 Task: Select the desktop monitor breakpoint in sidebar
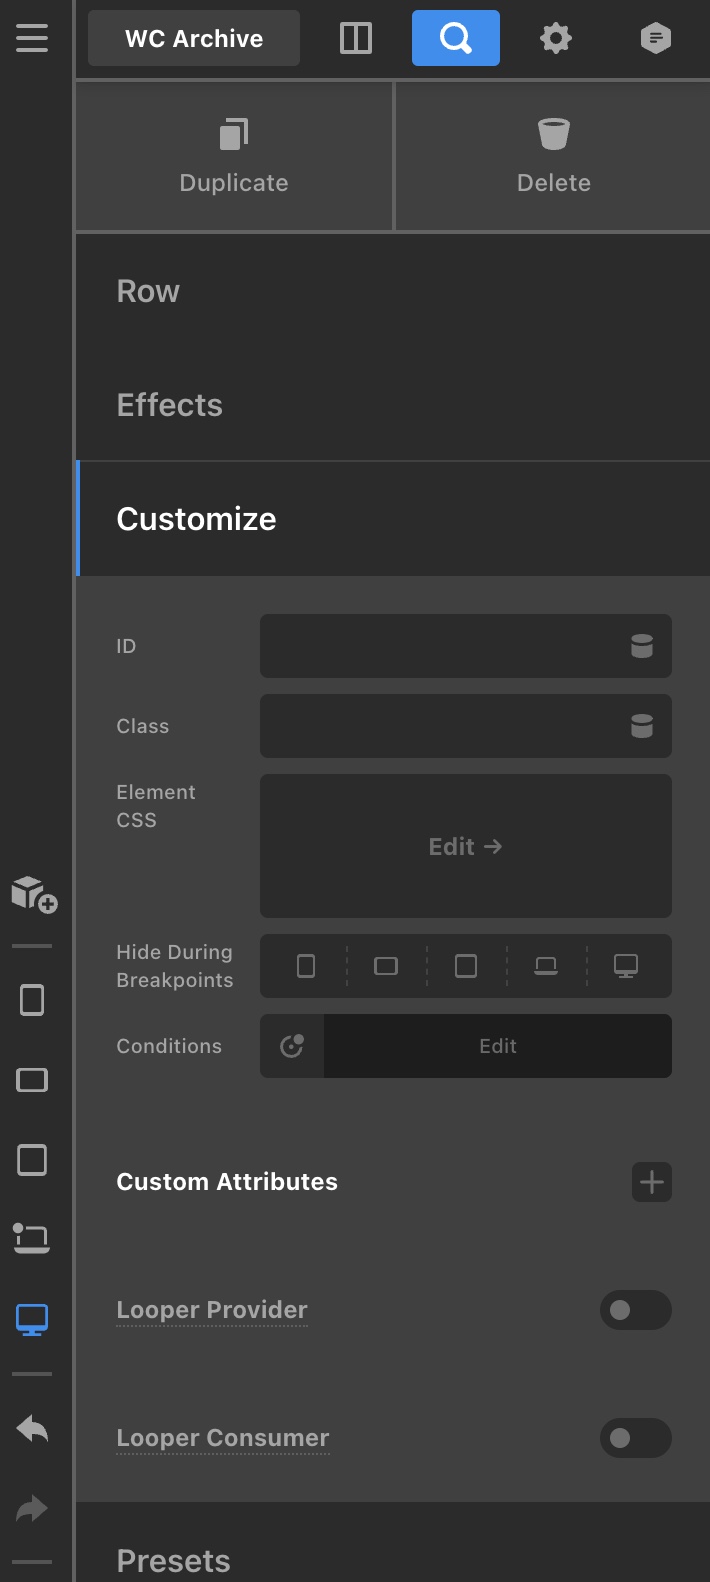point(32,1319)
